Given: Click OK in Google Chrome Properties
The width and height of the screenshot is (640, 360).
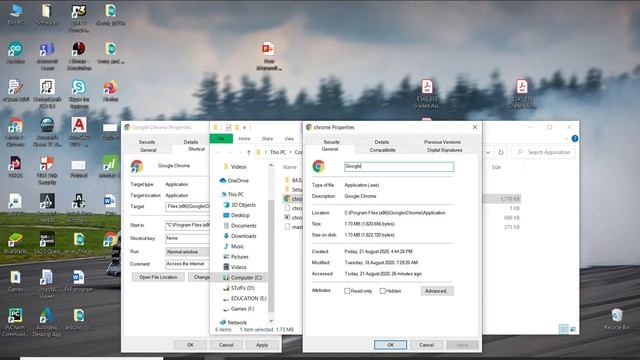Looking at the screenshot, I should pos(190,345).
